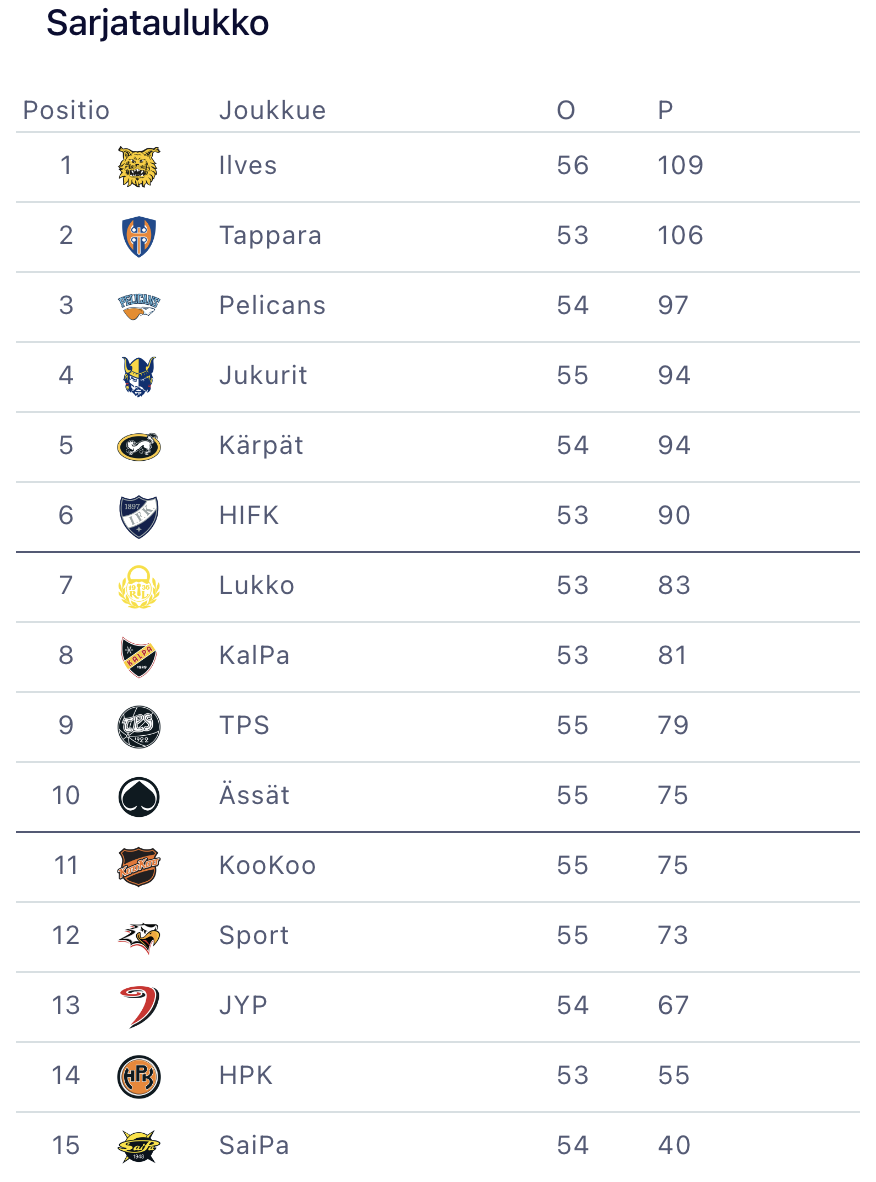Click the SaiPa team name

coord(254,1146)
